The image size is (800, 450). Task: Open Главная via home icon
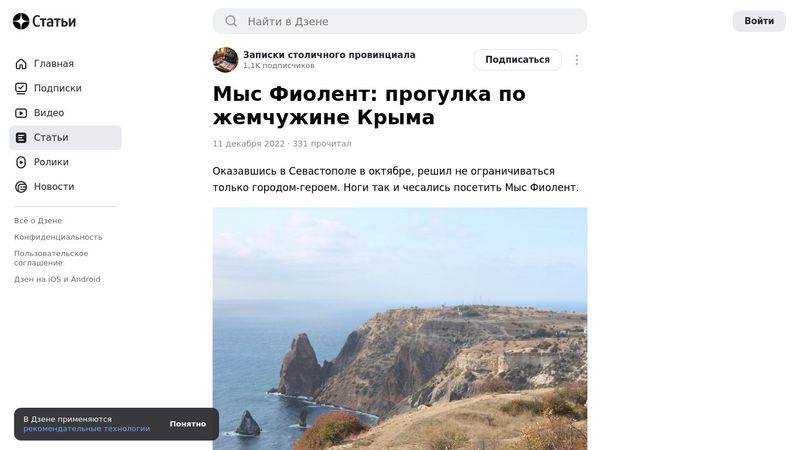coord(21,64)
